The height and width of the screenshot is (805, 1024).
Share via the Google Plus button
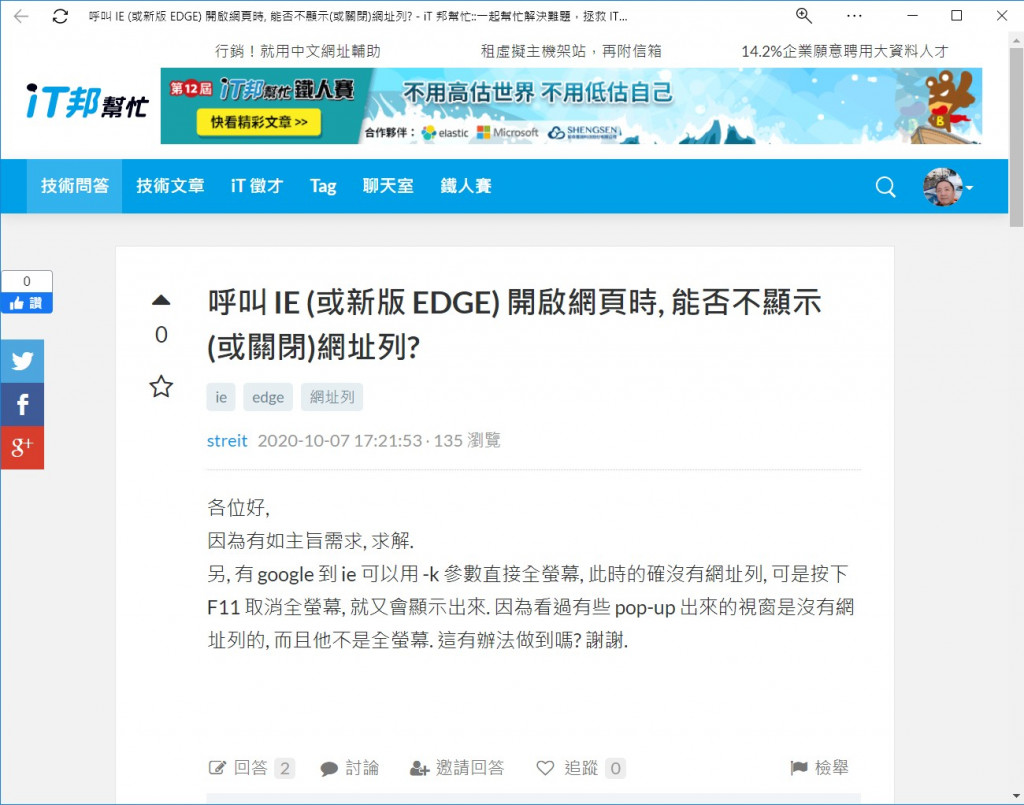tap(22, 448)
